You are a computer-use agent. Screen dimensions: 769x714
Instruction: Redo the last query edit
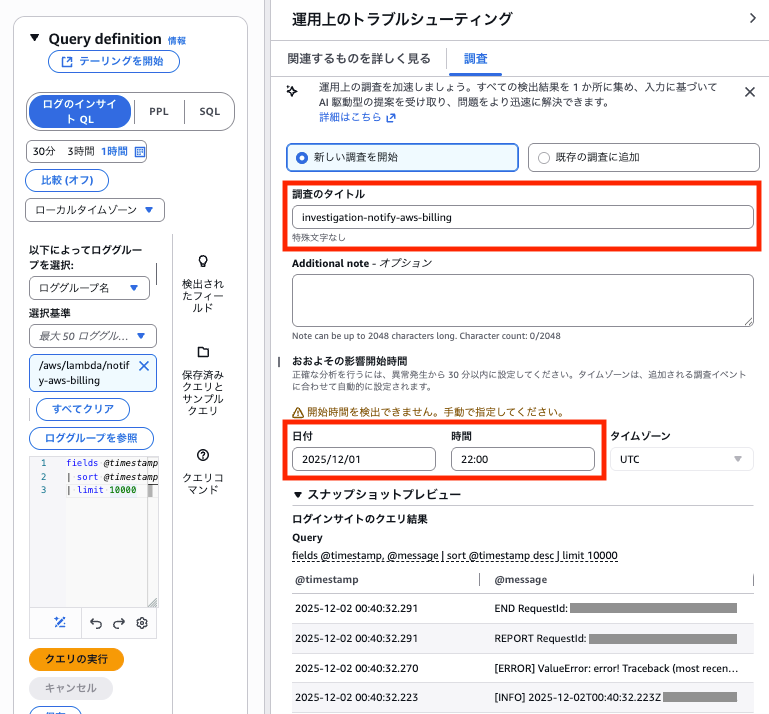coord(119,623)
